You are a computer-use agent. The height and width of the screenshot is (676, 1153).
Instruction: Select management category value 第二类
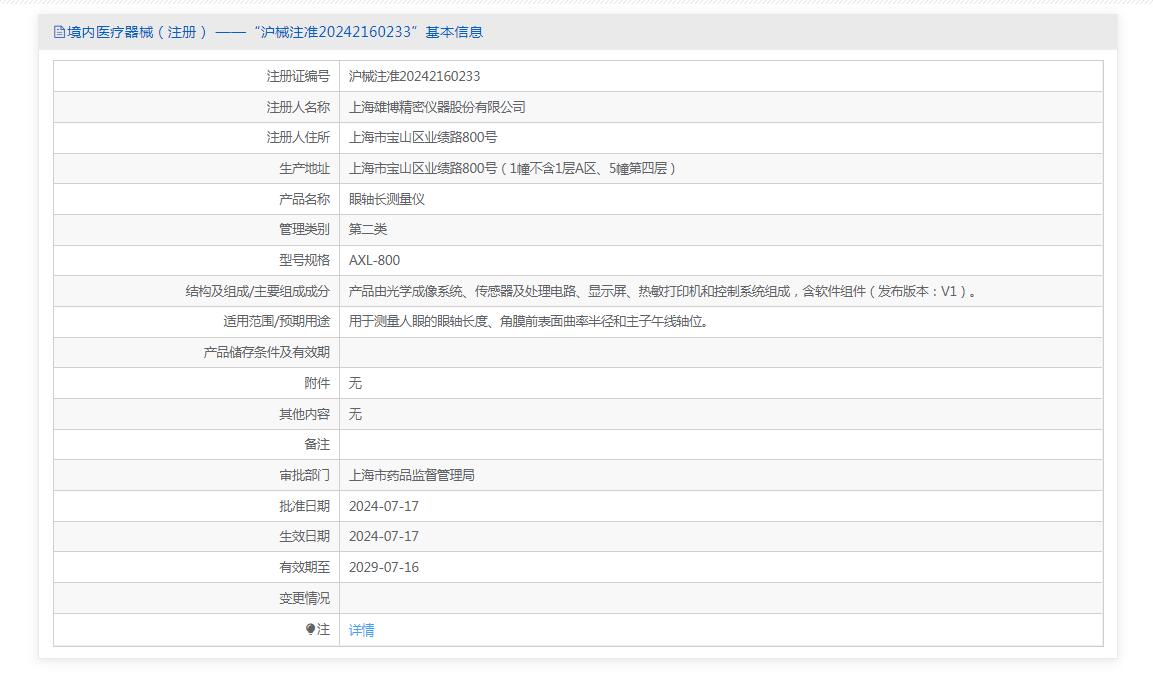(x=367, y=229)
